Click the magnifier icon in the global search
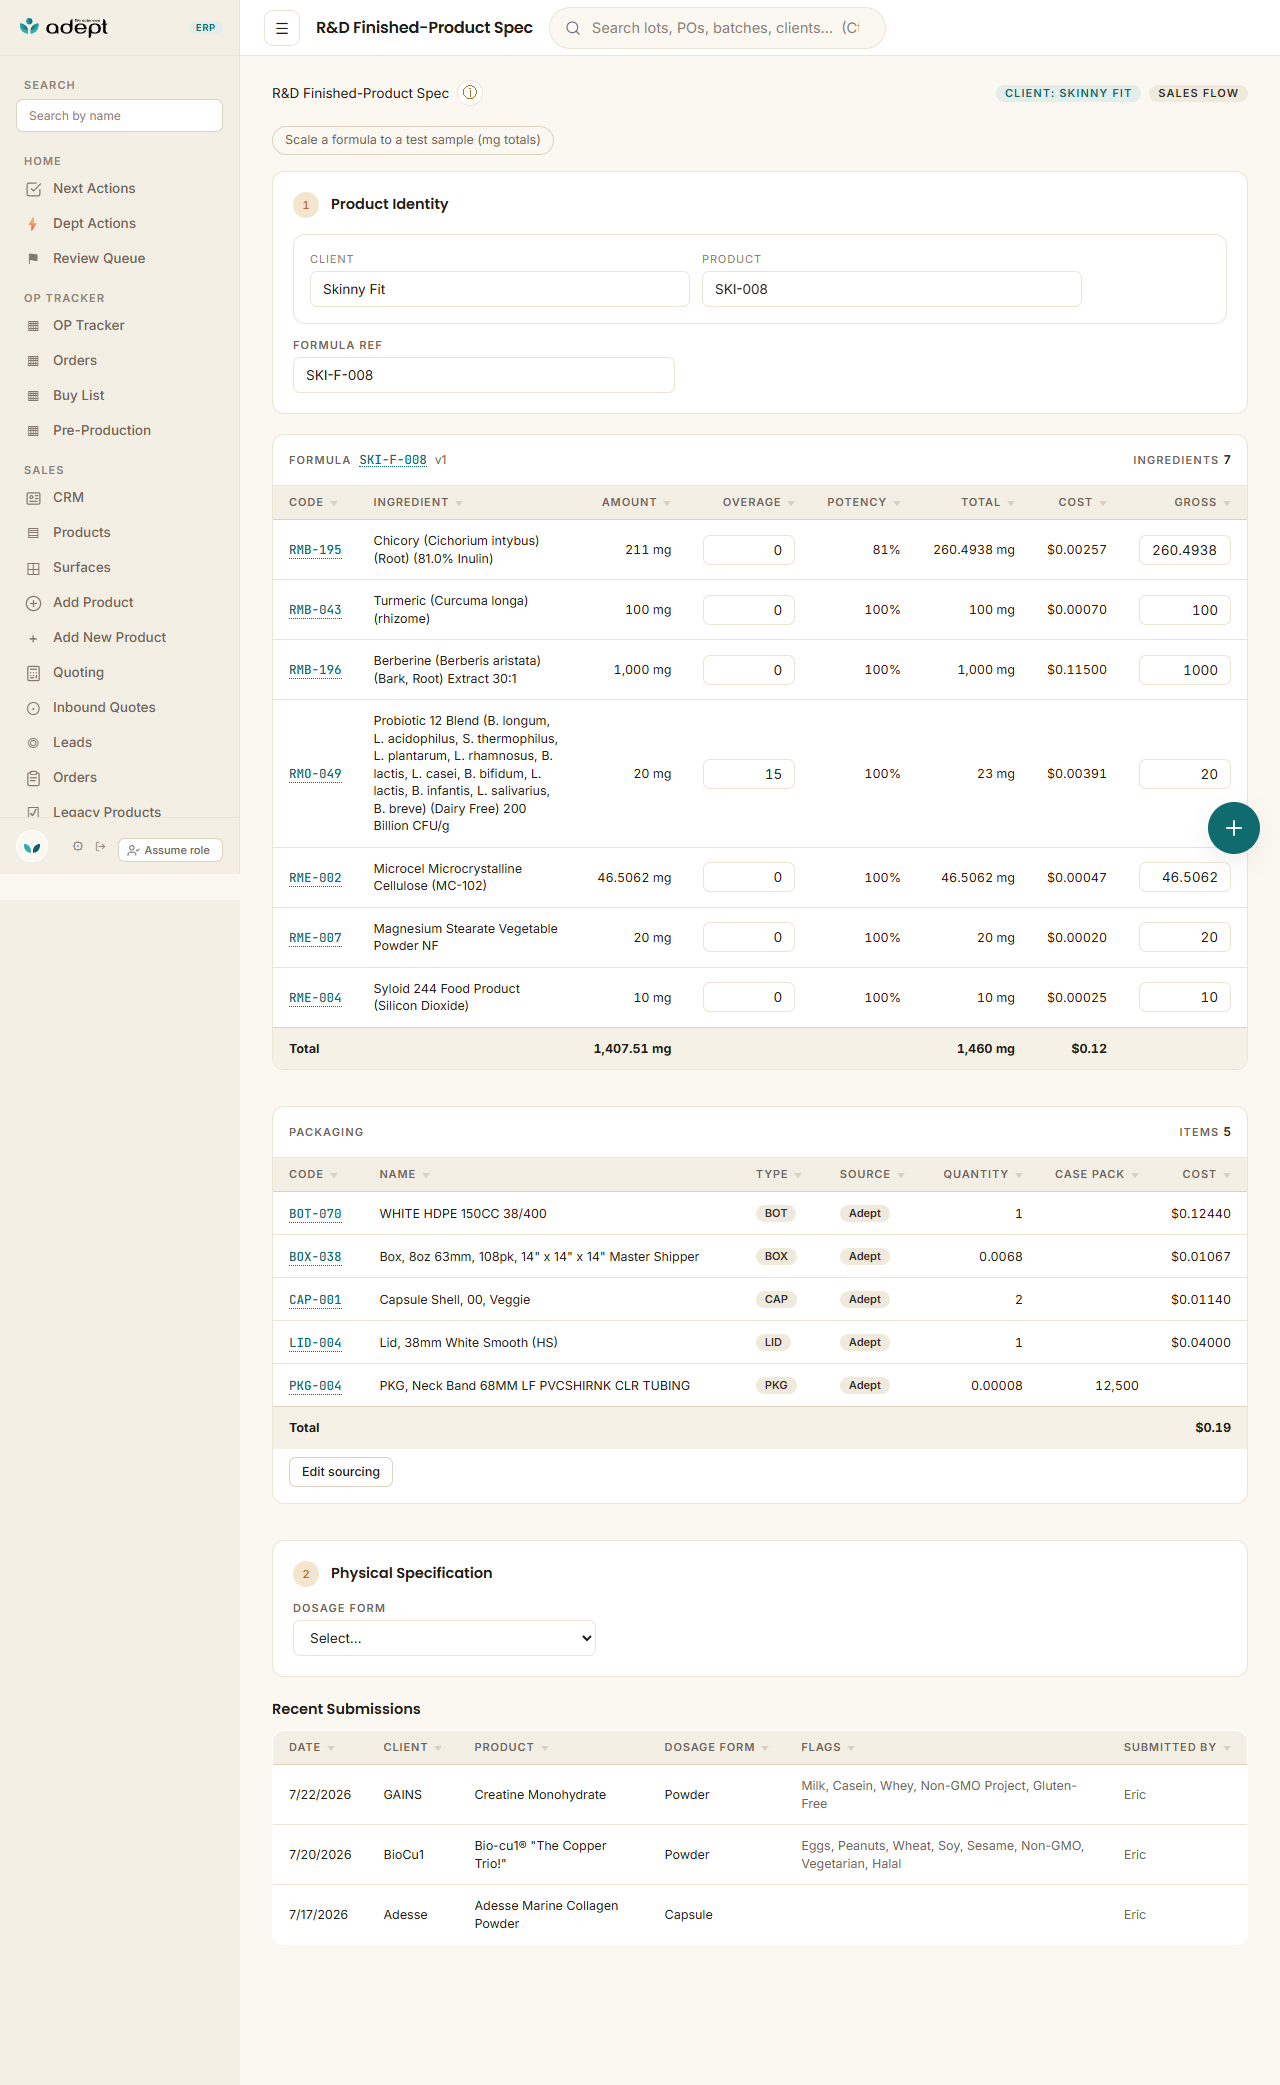The image size is (1280, 2085). click(573, 28)
